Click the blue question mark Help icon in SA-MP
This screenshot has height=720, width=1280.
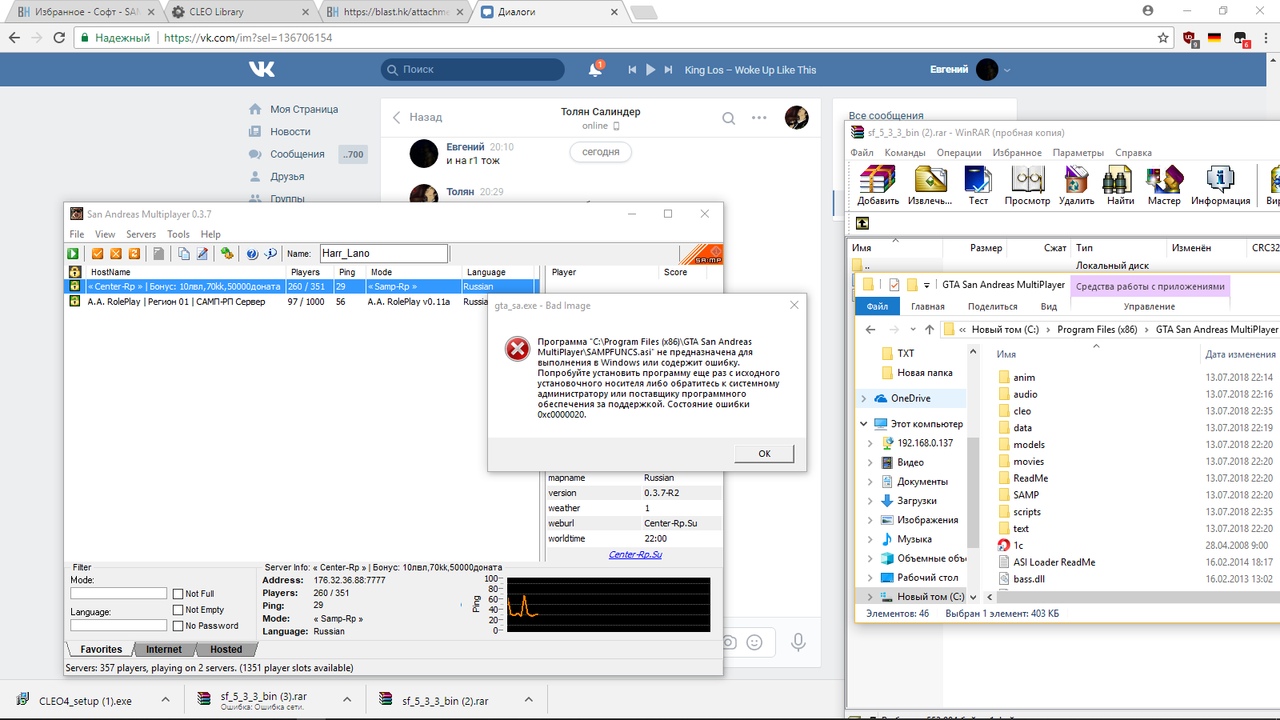[252, 254]
